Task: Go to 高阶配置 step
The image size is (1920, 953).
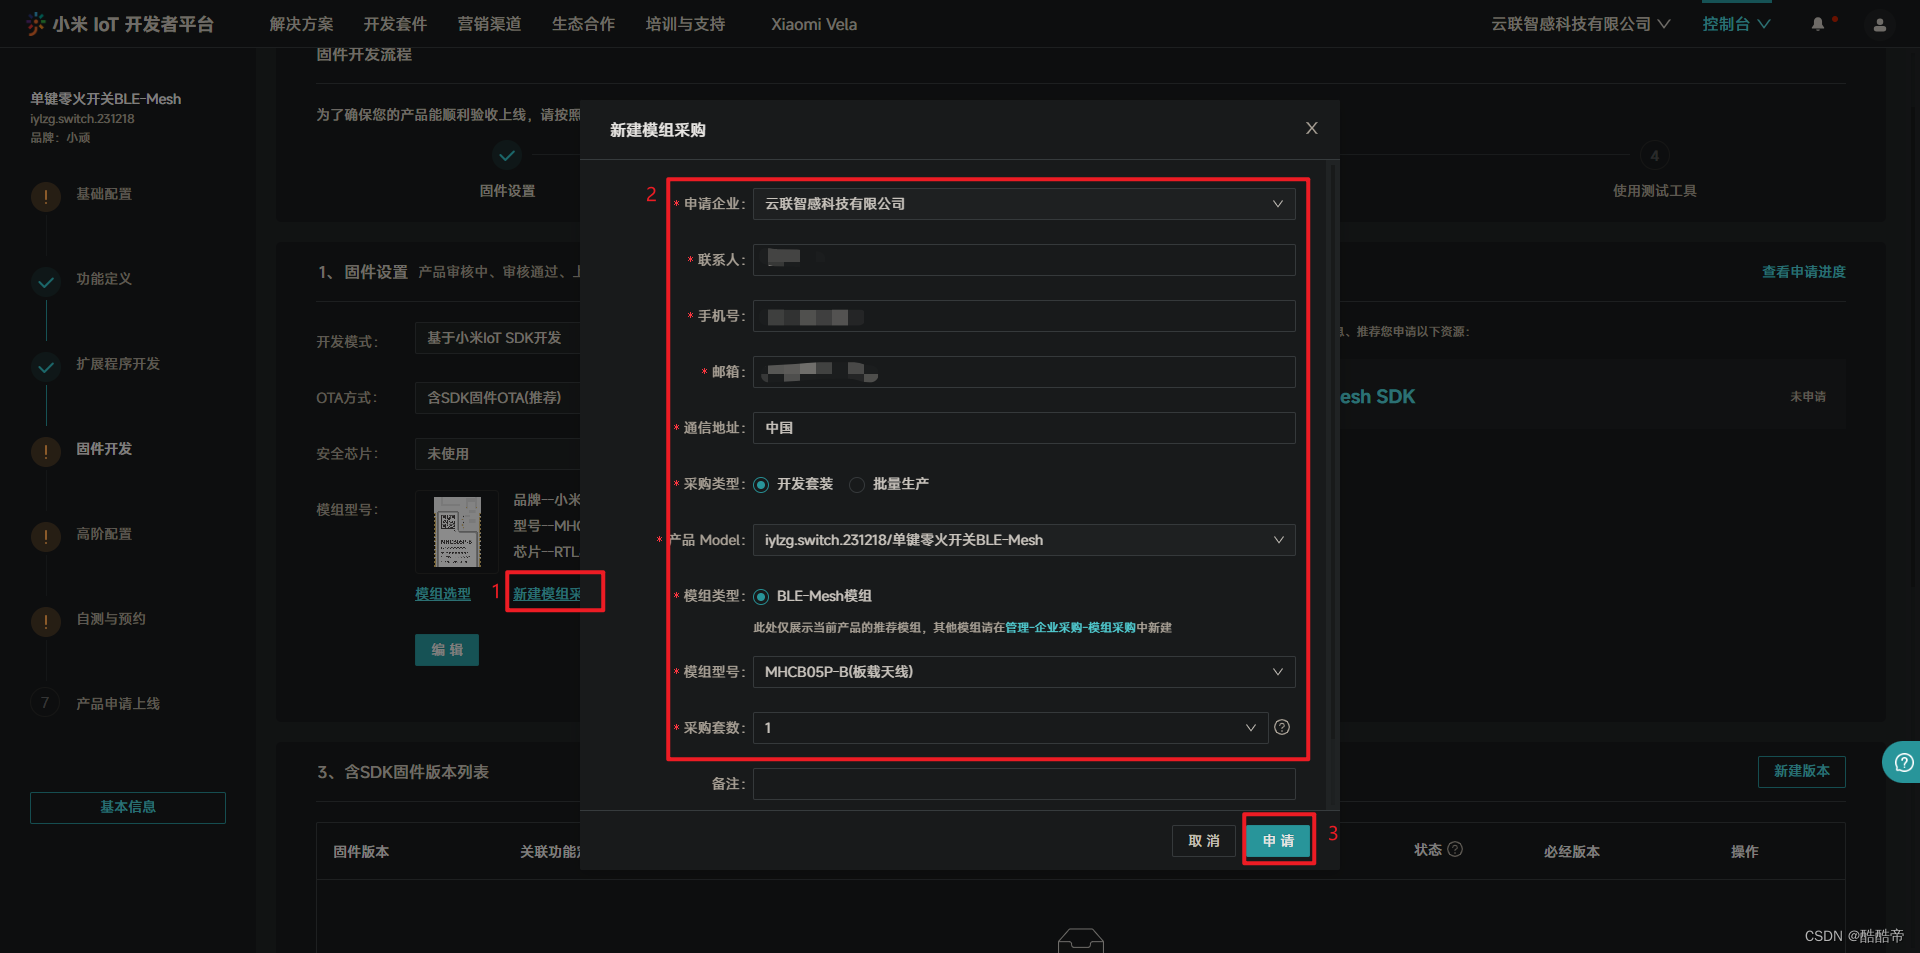Action: tap(104, 534)
